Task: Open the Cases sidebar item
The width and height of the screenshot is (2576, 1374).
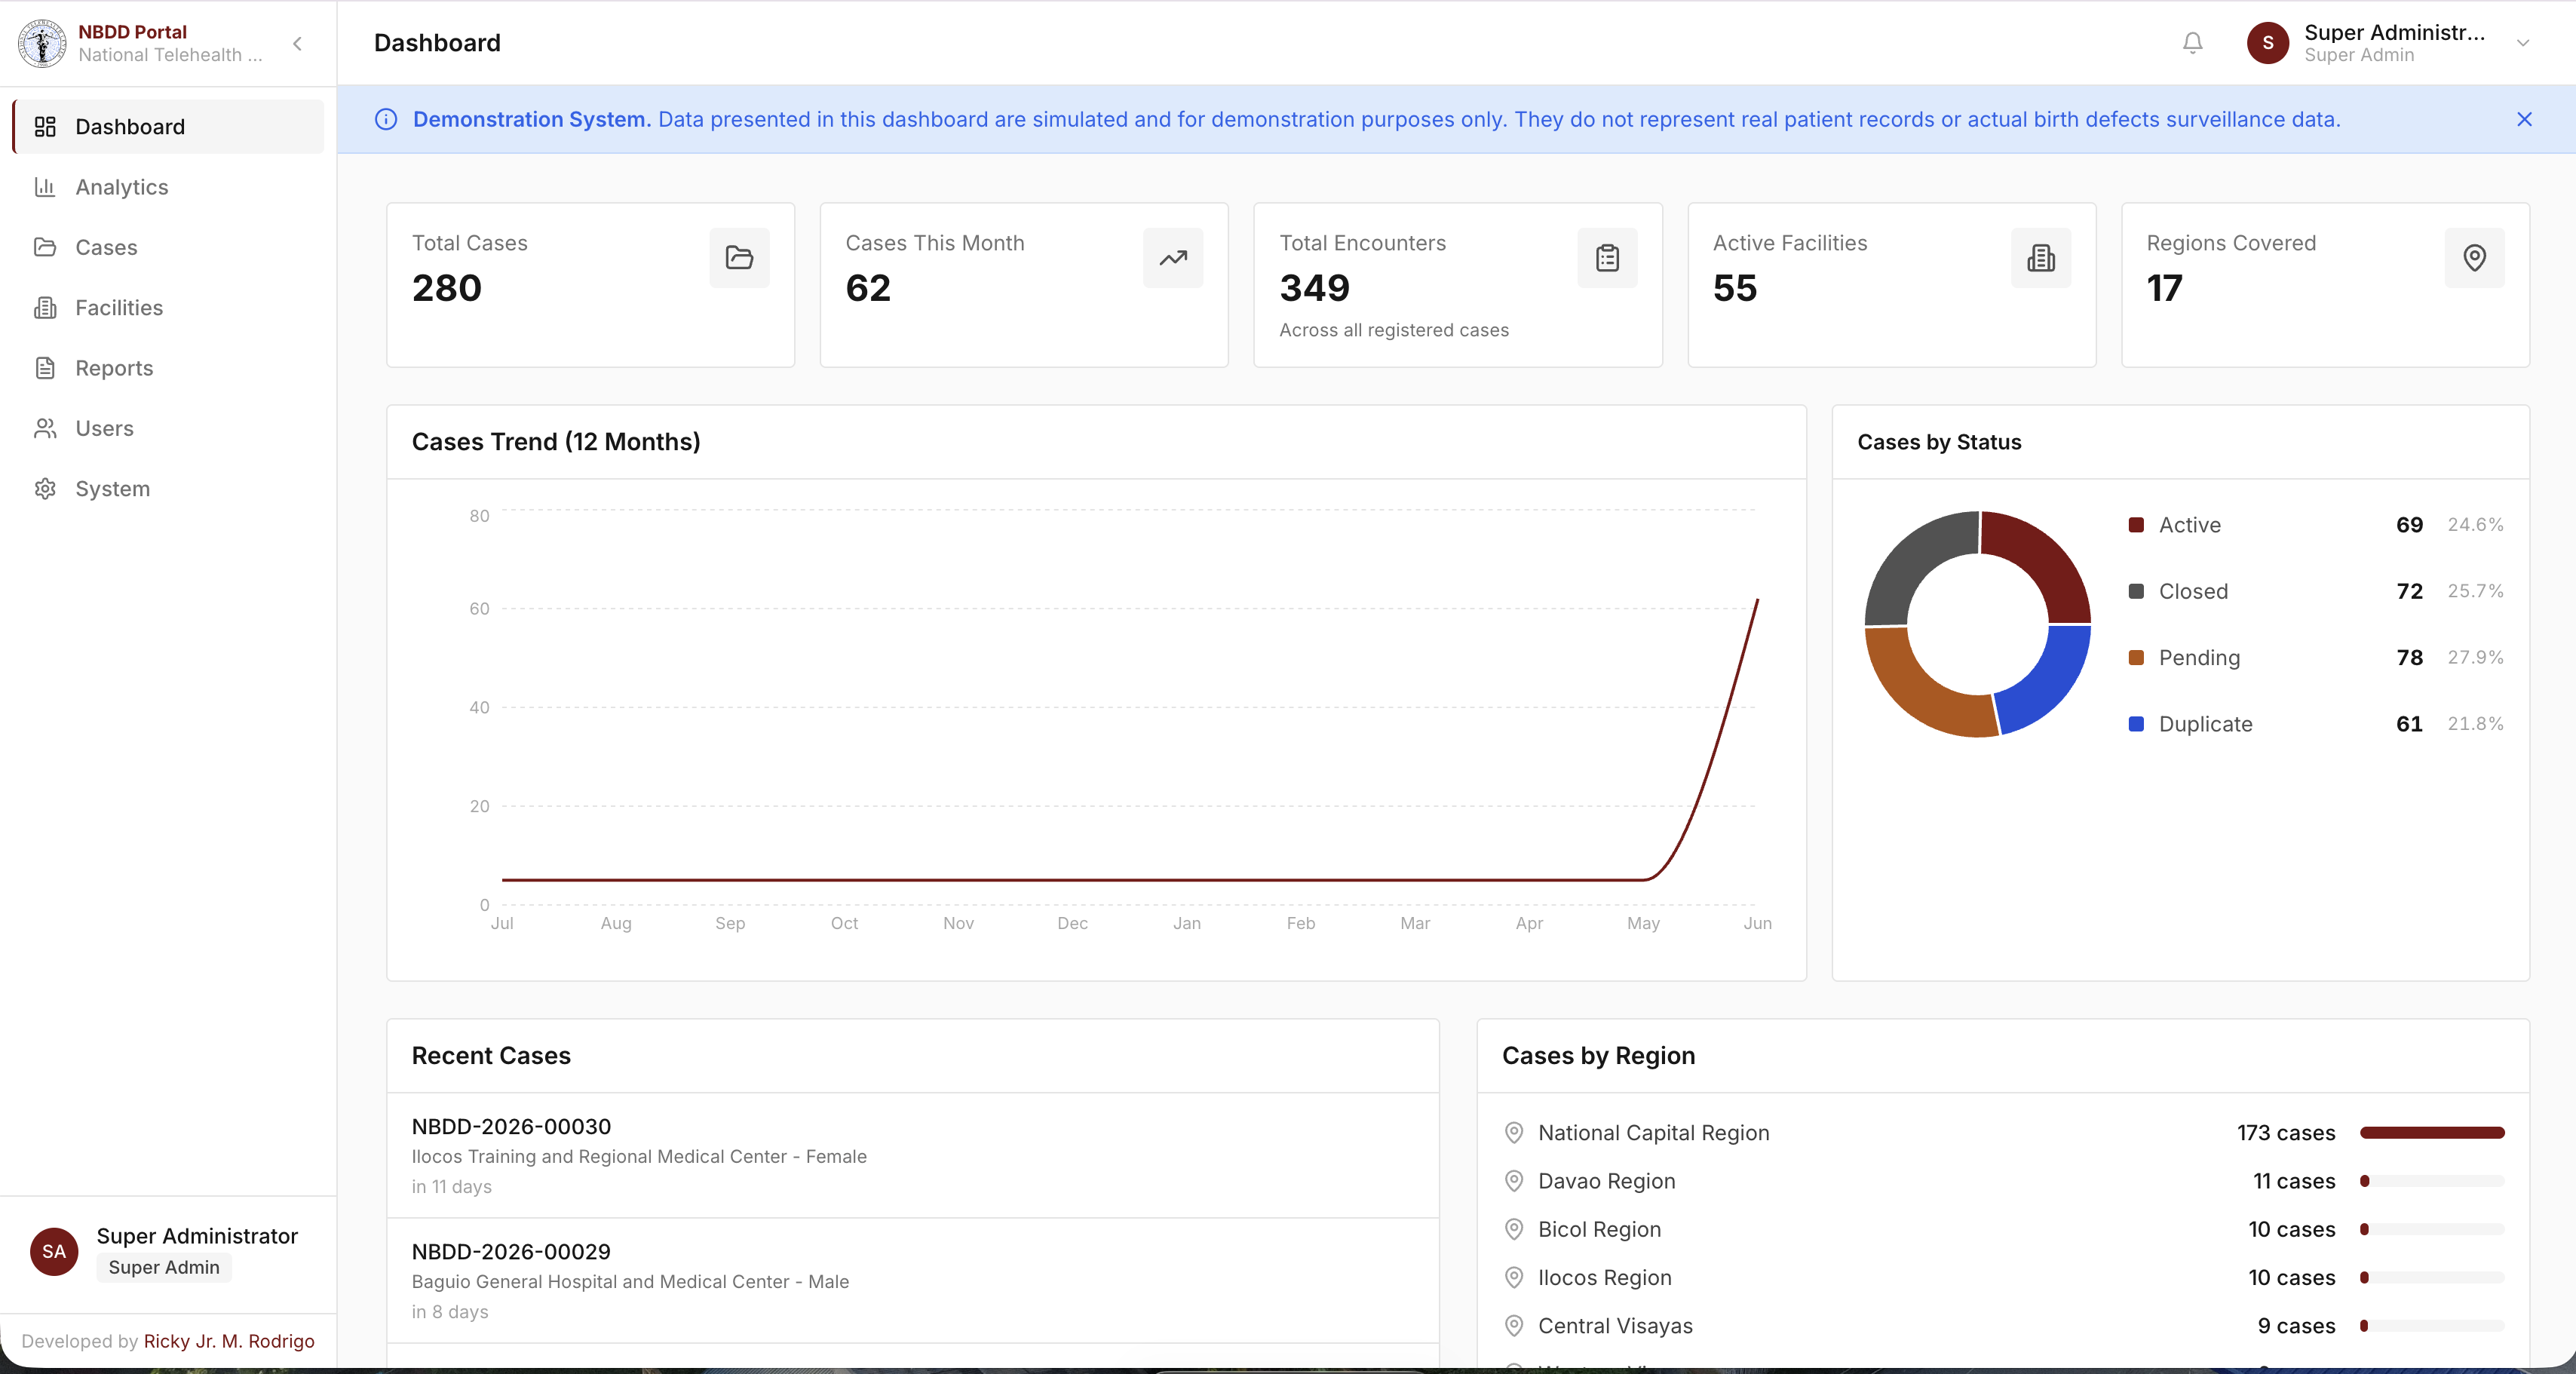Action: [168, 247]
